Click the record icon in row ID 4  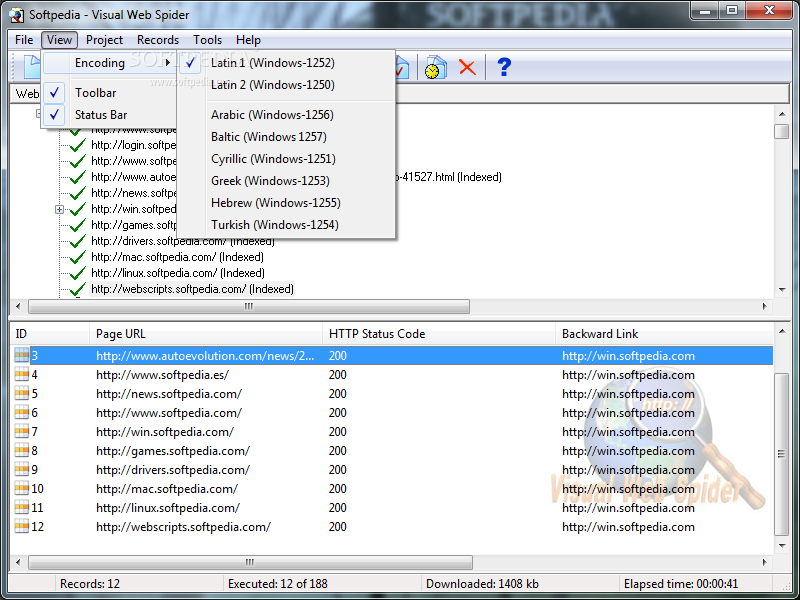coord(21,374)
